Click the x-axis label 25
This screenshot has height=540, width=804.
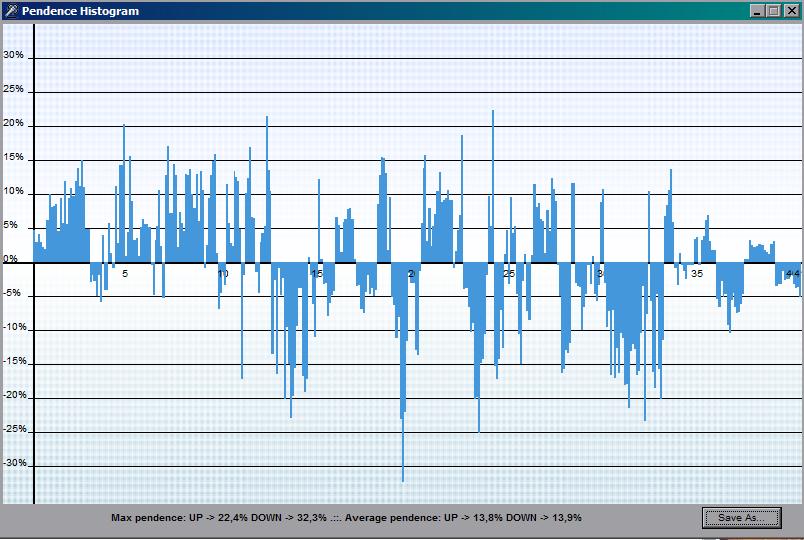(508, 273)
